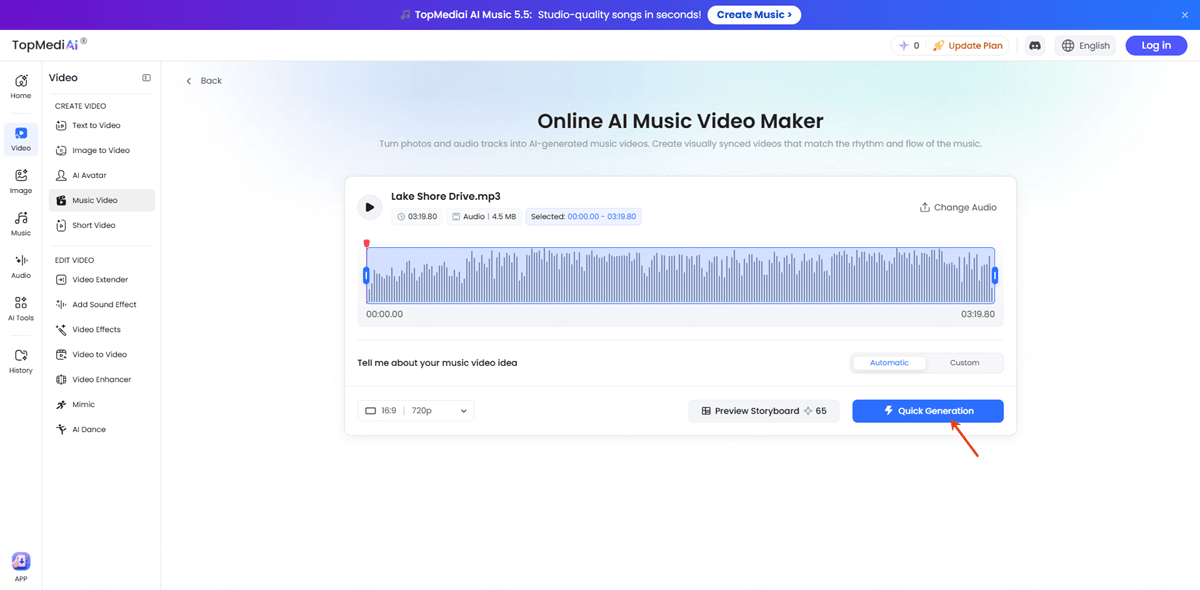Open AI Tools from the sidebar

(21, 309)
